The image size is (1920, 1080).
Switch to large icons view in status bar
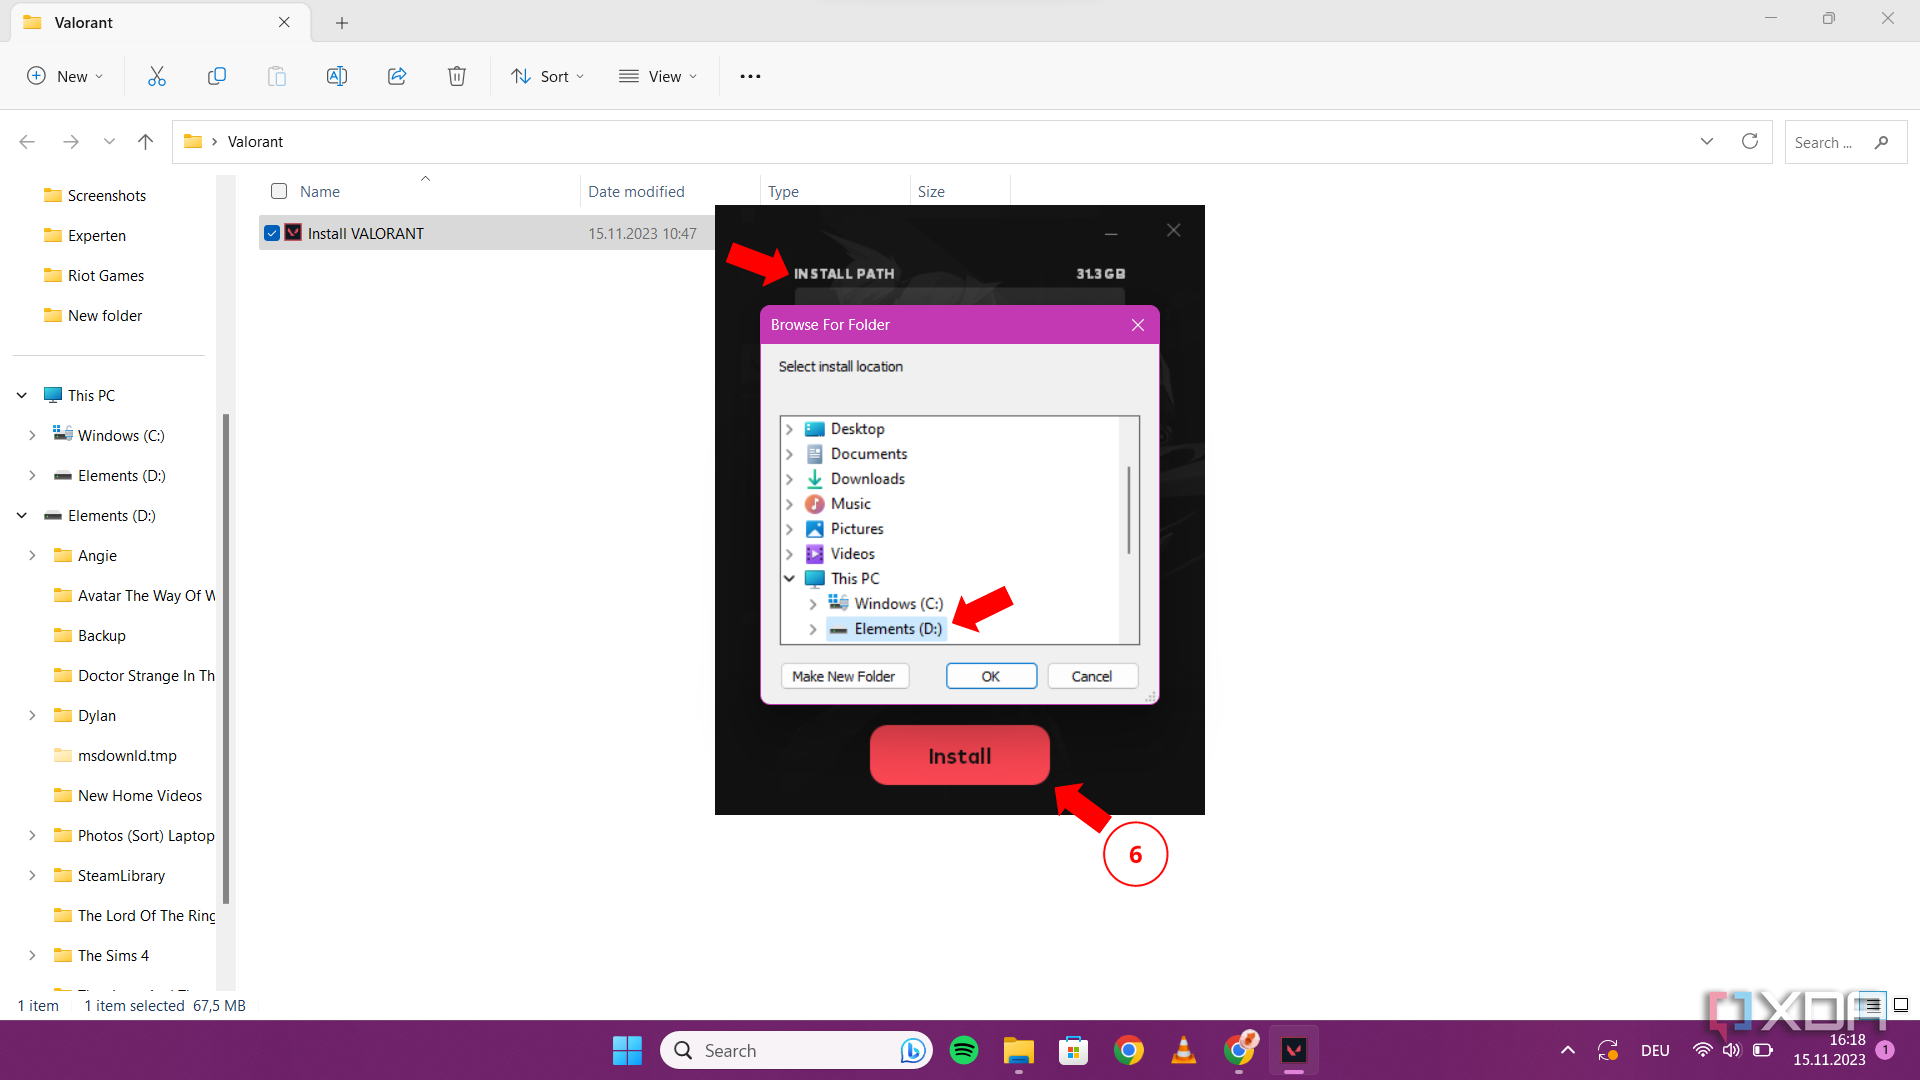pyautogui.click(x=1901, y=1005)
